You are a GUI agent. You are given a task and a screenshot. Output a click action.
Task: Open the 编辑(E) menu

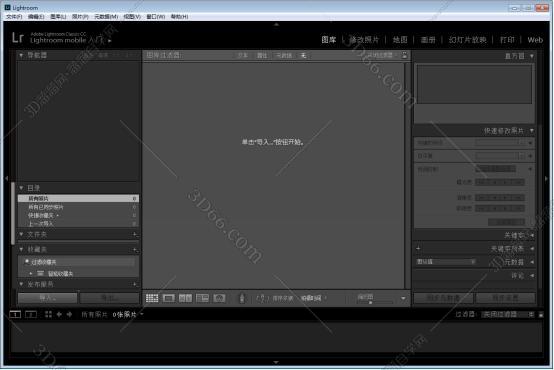click(x=36, y=17)
